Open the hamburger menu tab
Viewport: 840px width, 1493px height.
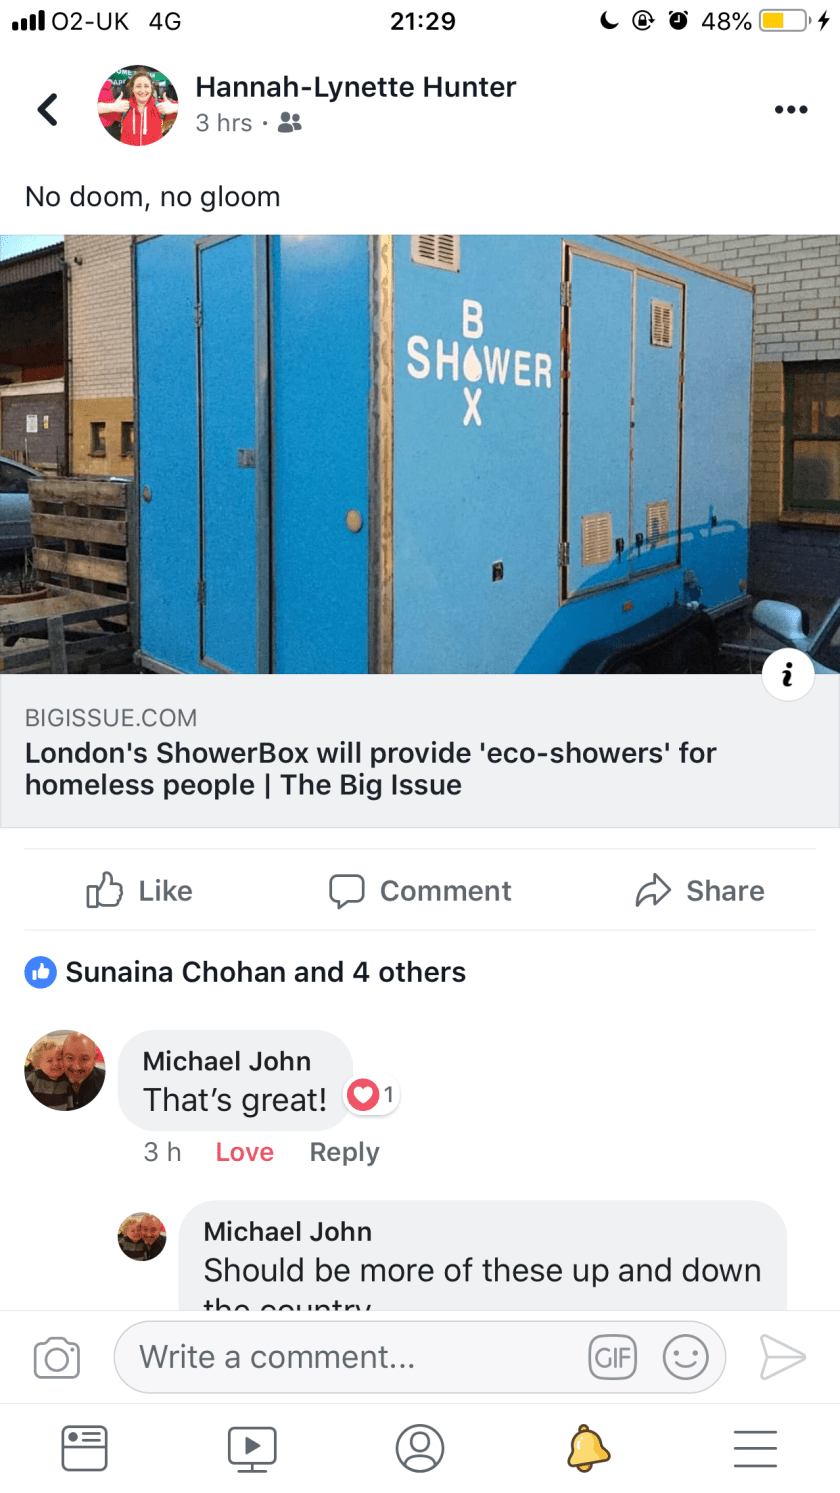755,1448
